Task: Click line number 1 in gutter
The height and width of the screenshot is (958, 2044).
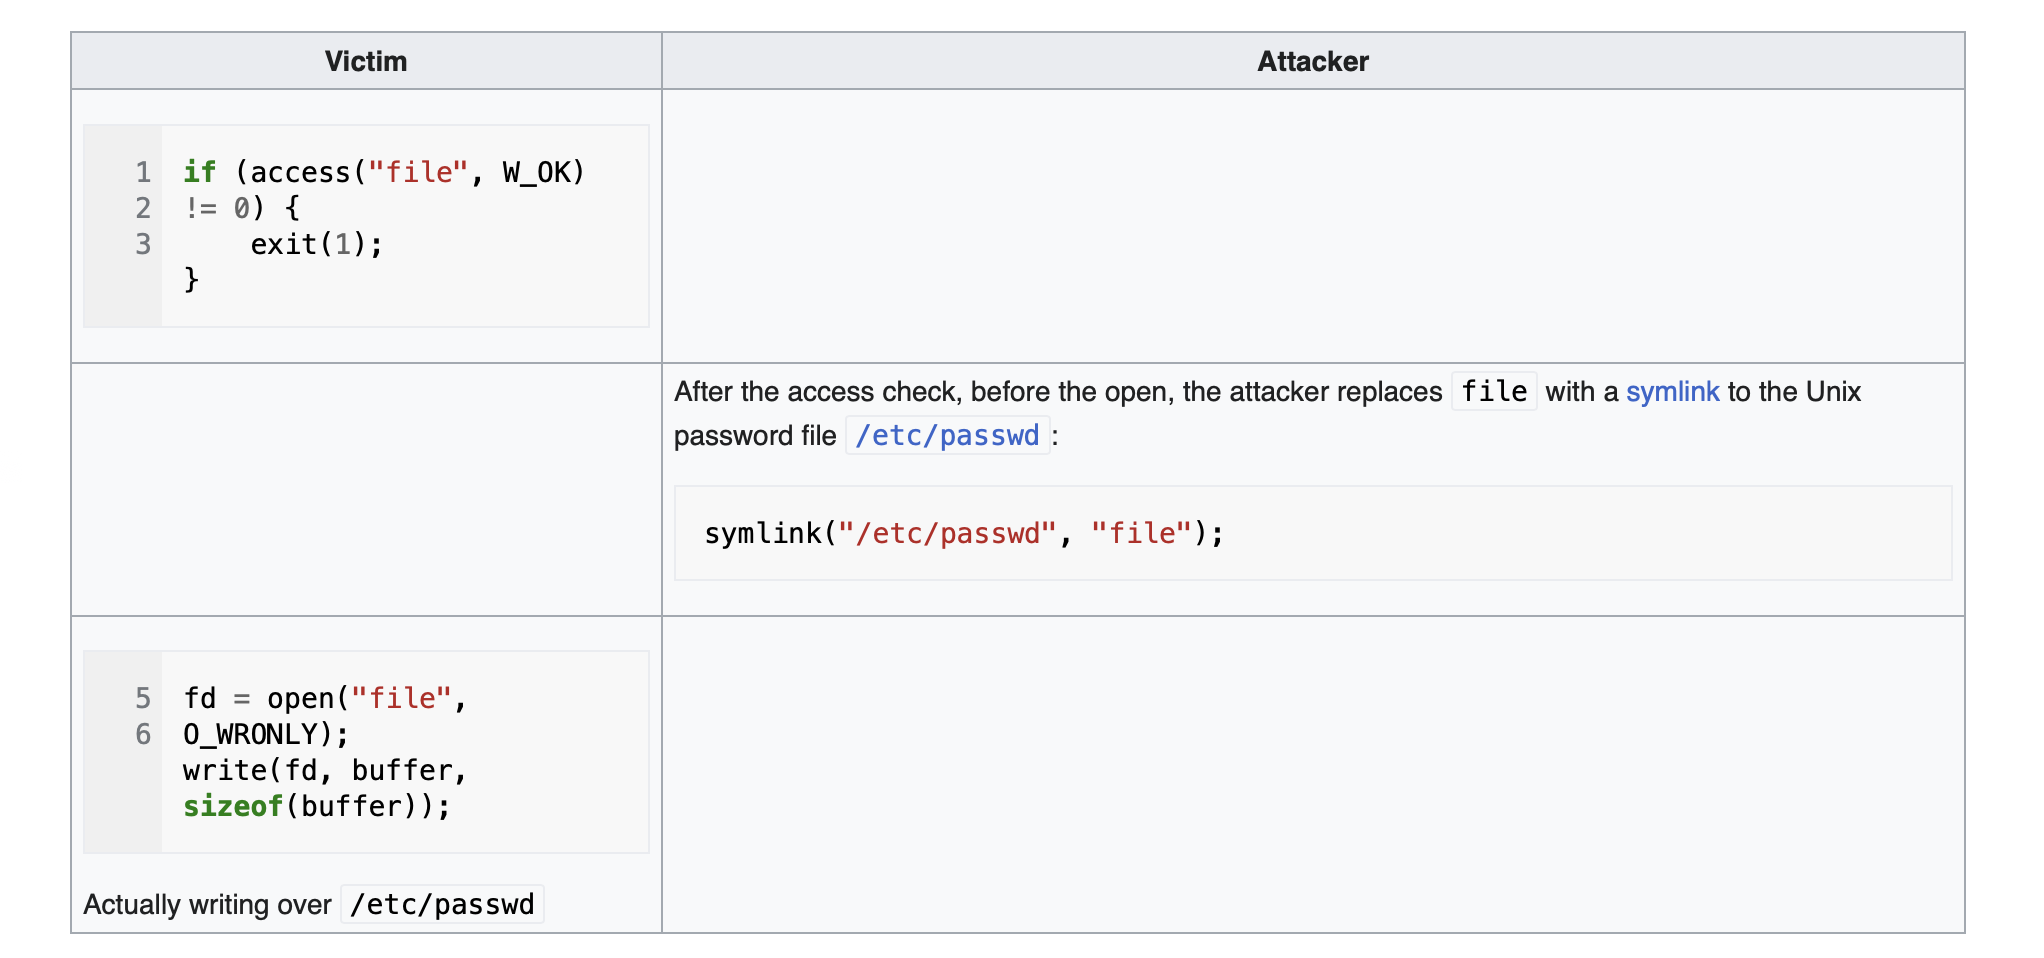Action: pyautogui.click(x=143, y=172)
